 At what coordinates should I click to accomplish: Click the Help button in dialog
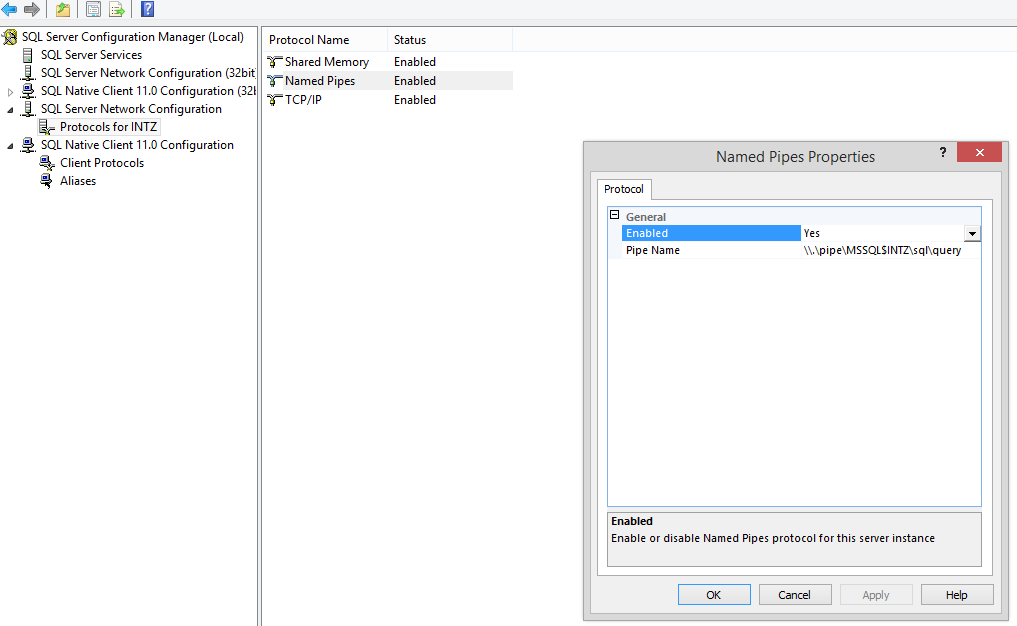click(x=957, y=595)
